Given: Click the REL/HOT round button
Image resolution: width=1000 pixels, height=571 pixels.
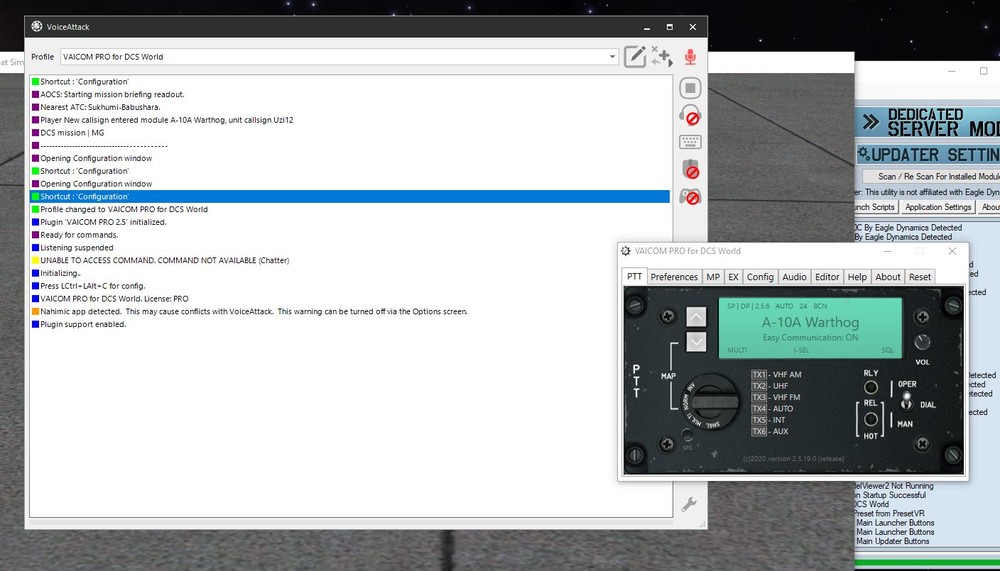Looking at the screenshot, I should [x=871, y=419].
